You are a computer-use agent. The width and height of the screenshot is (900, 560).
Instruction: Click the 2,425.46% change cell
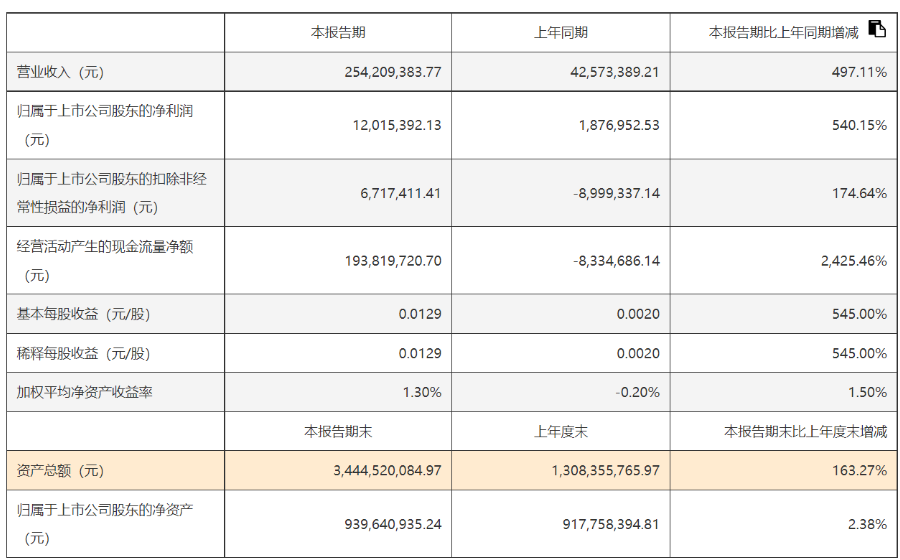click(x=854, y=260)
